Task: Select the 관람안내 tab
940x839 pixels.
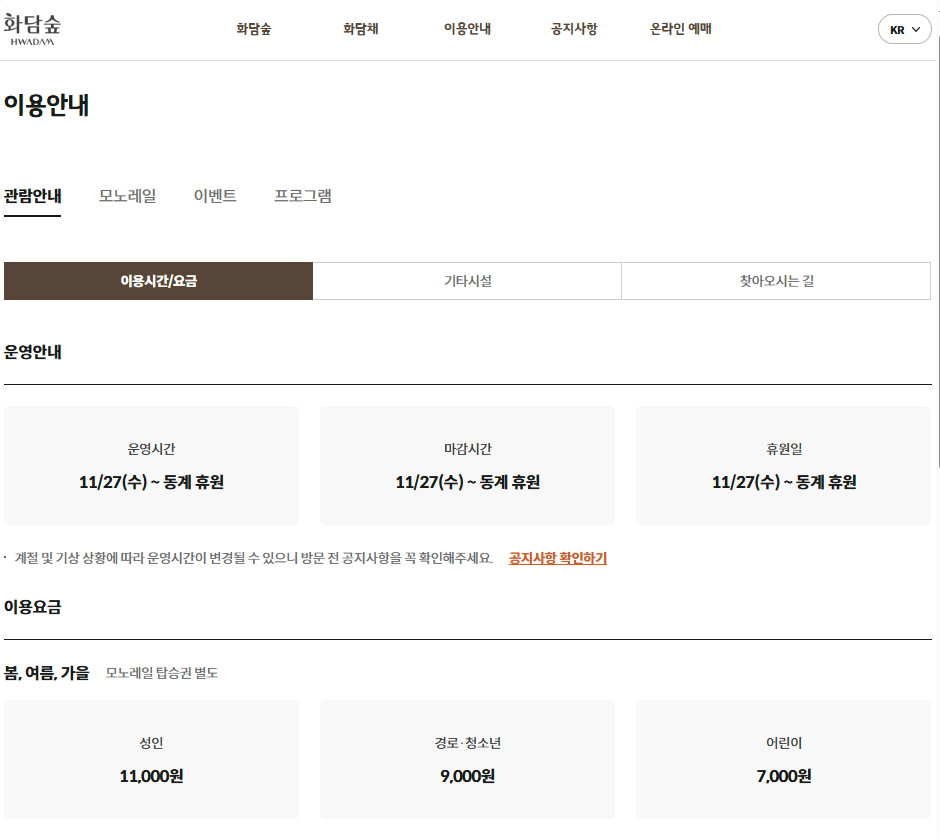Action: [32, 196]
